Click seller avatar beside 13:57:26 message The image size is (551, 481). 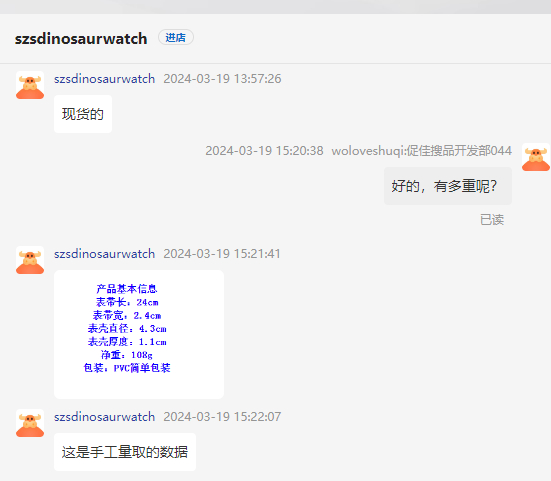click(x=30, y=85)
